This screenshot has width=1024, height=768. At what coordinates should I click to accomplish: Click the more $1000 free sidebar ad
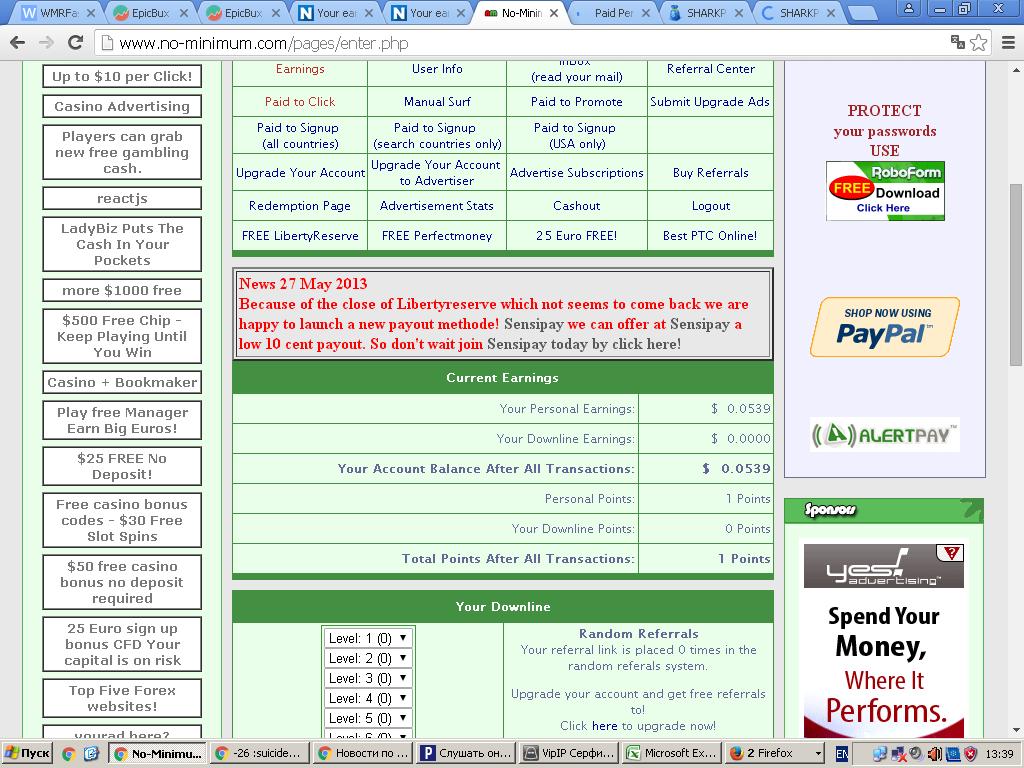point(122,290)
